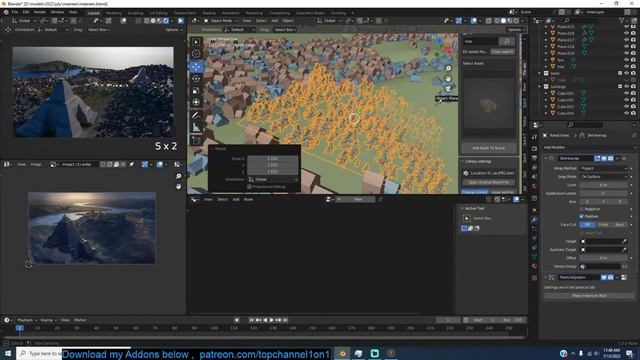Collapse the Shrinkwrap modifier panel
Image resolution: width=640 pixels, height=360 pixels.
pos(546,158)
